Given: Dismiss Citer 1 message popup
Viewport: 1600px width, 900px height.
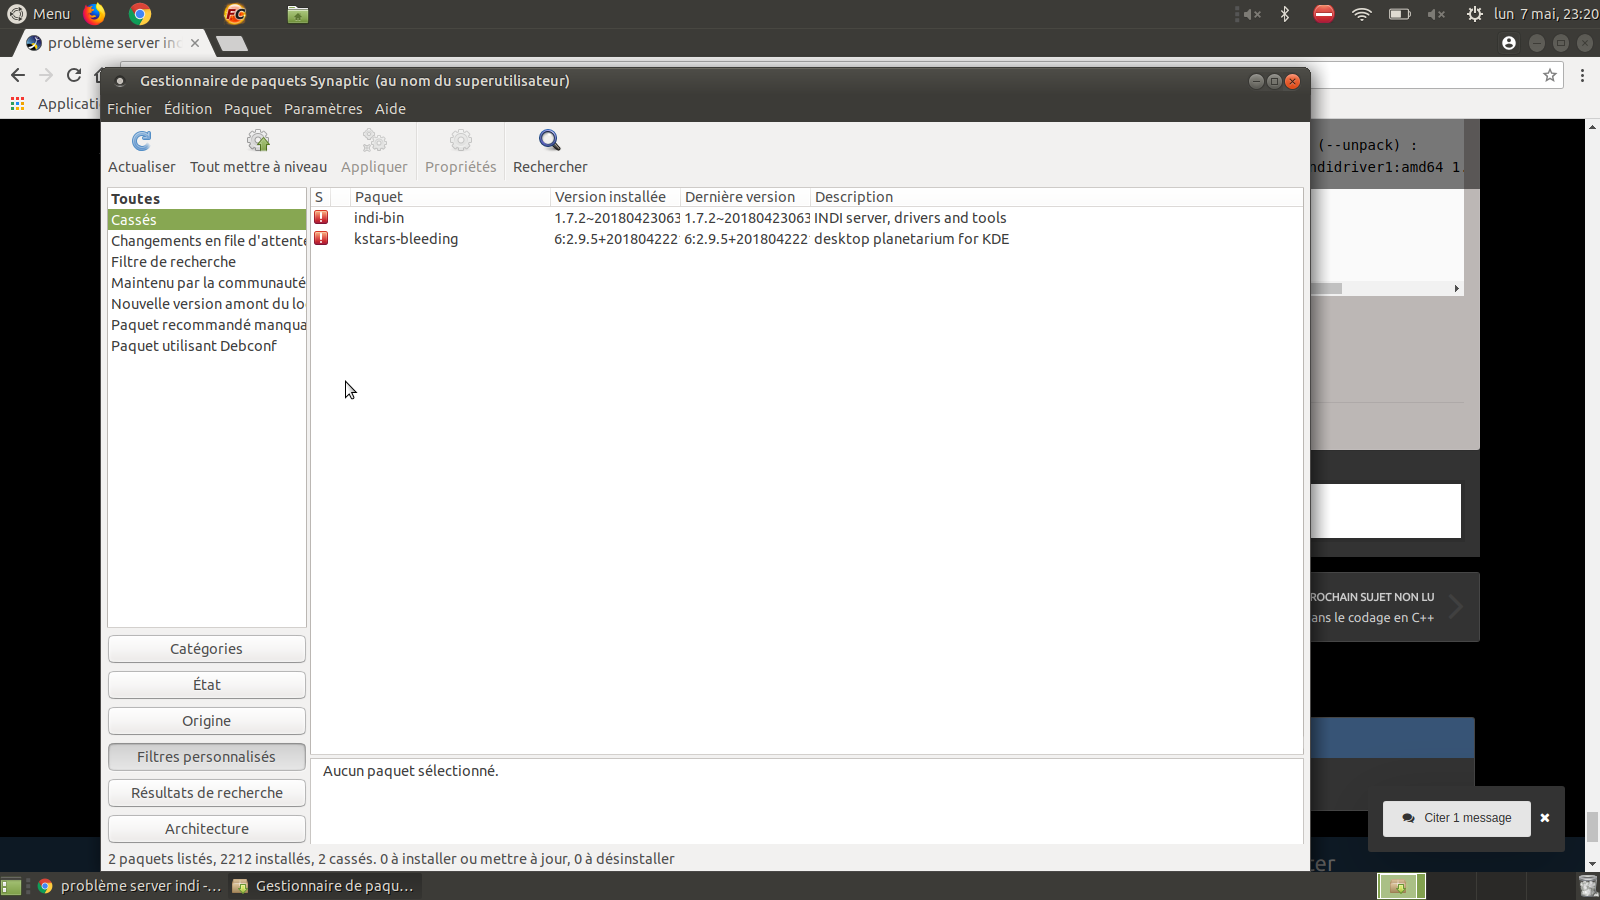Looking at the screenshot, I should coord(1545,818).
